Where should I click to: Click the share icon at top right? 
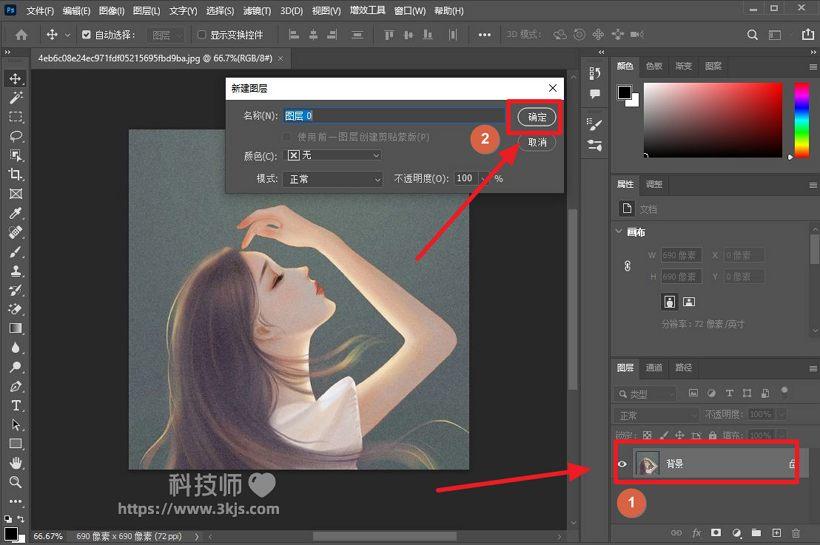point(808,35)
